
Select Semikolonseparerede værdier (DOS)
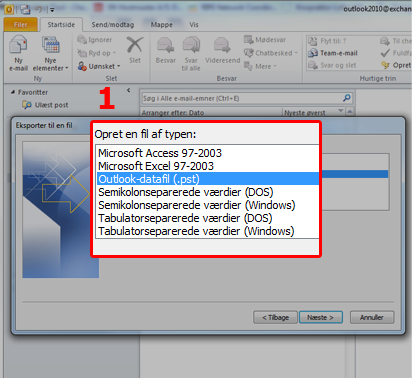pyautogui.click(x=207, y=192)
